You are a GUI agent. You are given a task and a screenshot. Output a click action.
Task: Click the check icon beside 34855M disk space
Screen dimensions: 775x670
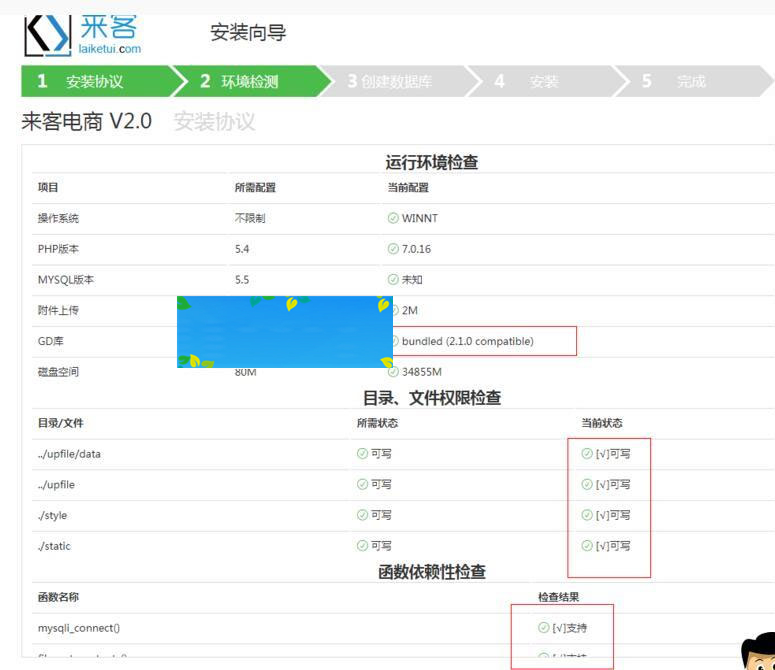(x=393, y=372)
